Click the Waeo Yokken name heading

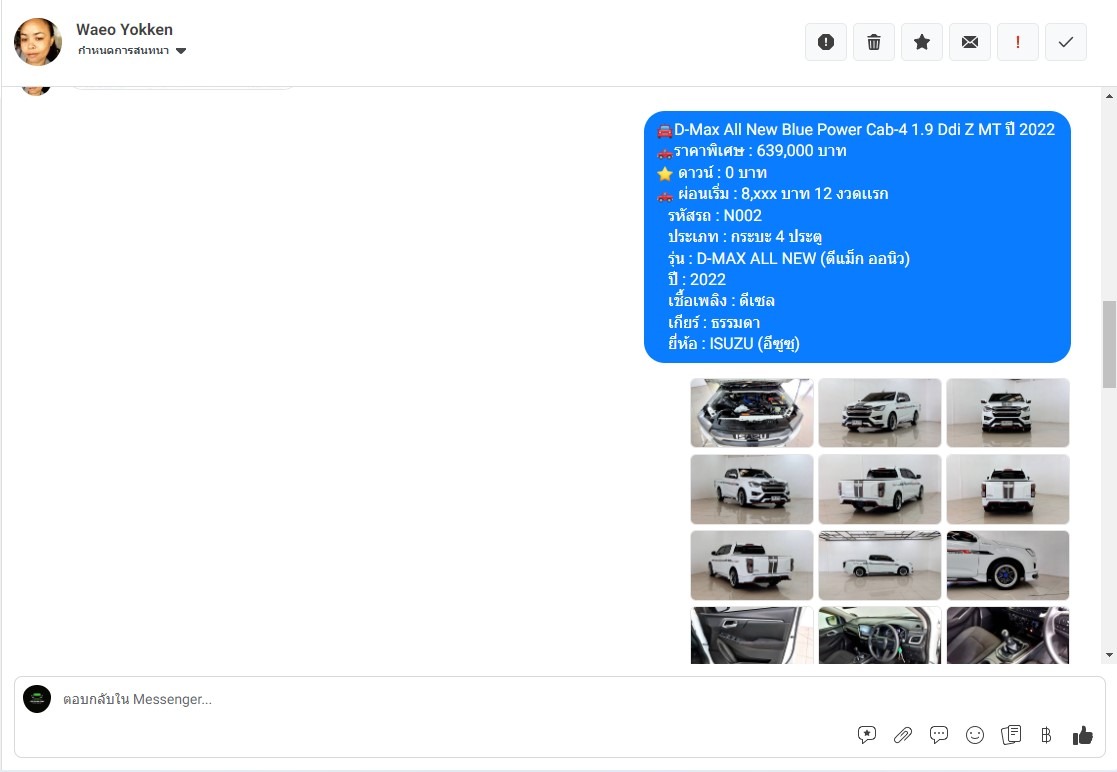coord(125,29)
